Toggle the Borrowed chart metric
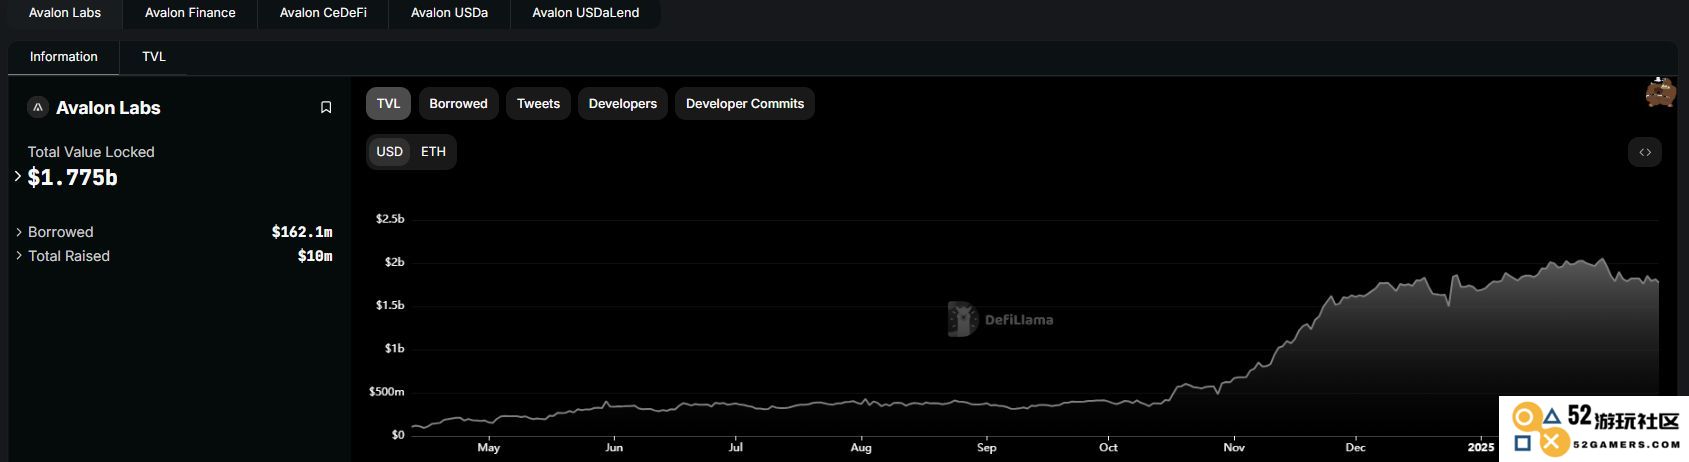The height and width of the screenshot is (462, 1689). click(x=458, y=103)
